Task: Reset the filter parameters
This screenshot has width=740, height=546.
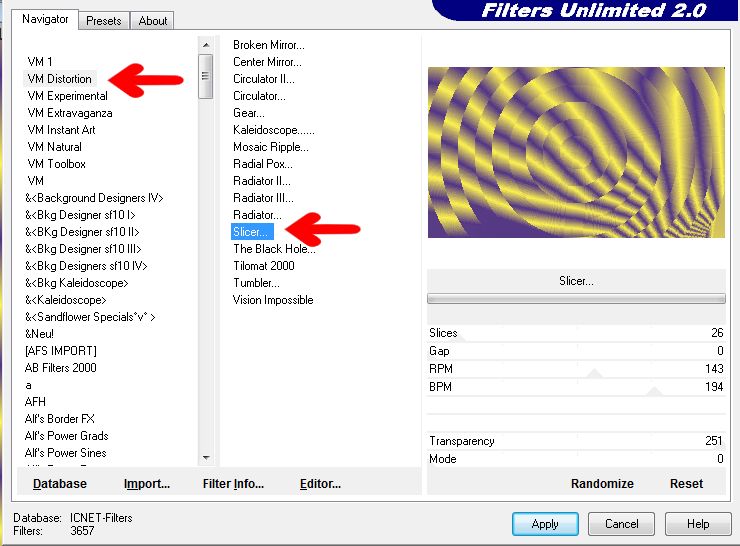Action: click(686, 484)
